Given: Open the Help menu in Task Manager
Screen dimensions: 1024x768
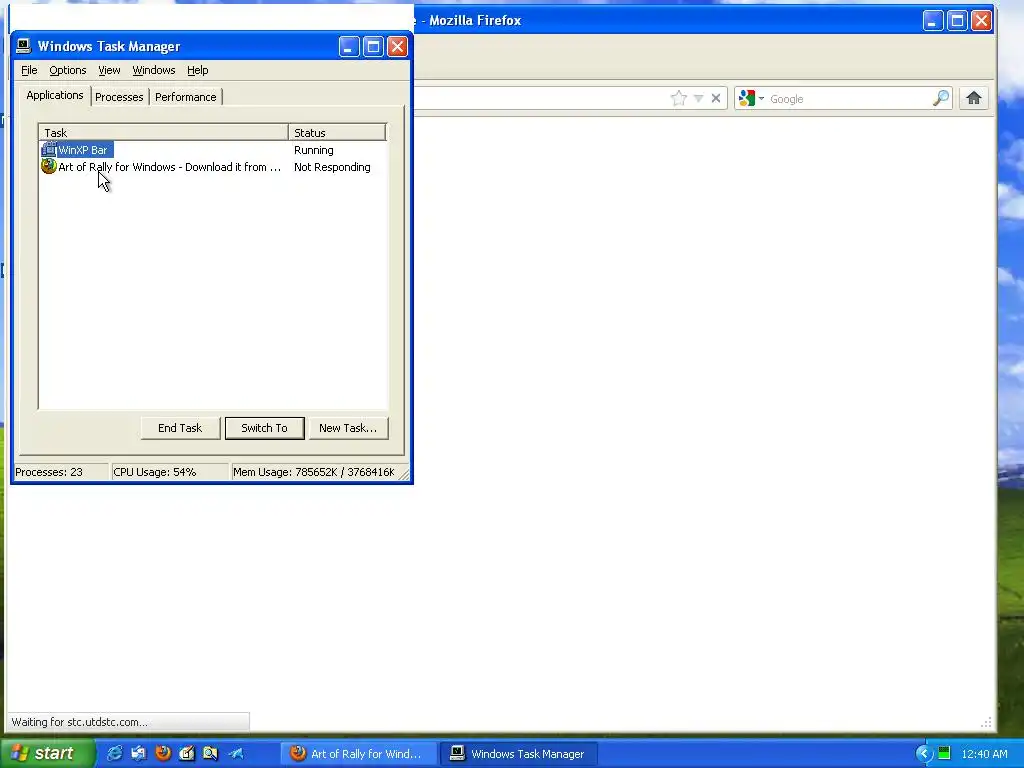Looking at the screenshot, I should (197, 70).
